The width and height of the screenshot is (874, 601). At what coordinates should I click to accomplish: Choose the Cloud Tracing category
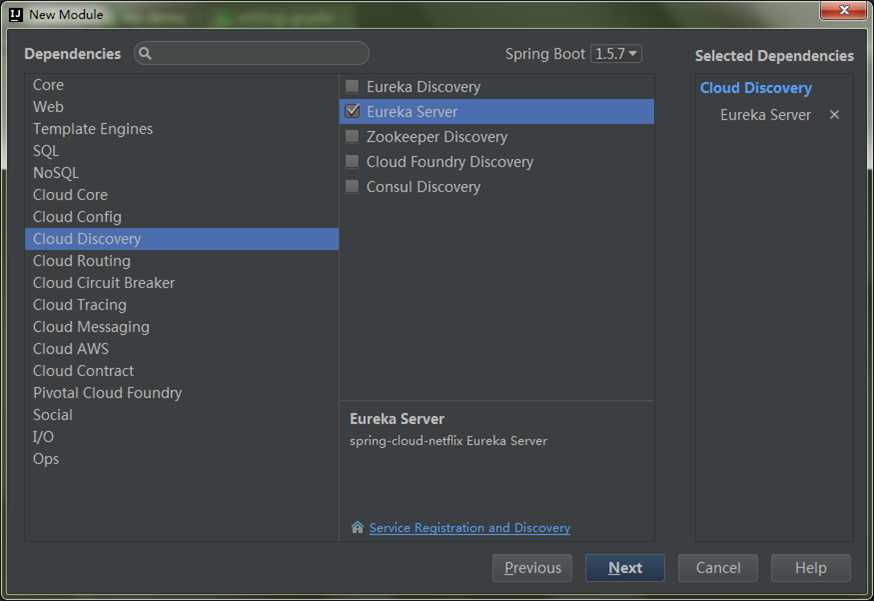[x=182, y=305]
